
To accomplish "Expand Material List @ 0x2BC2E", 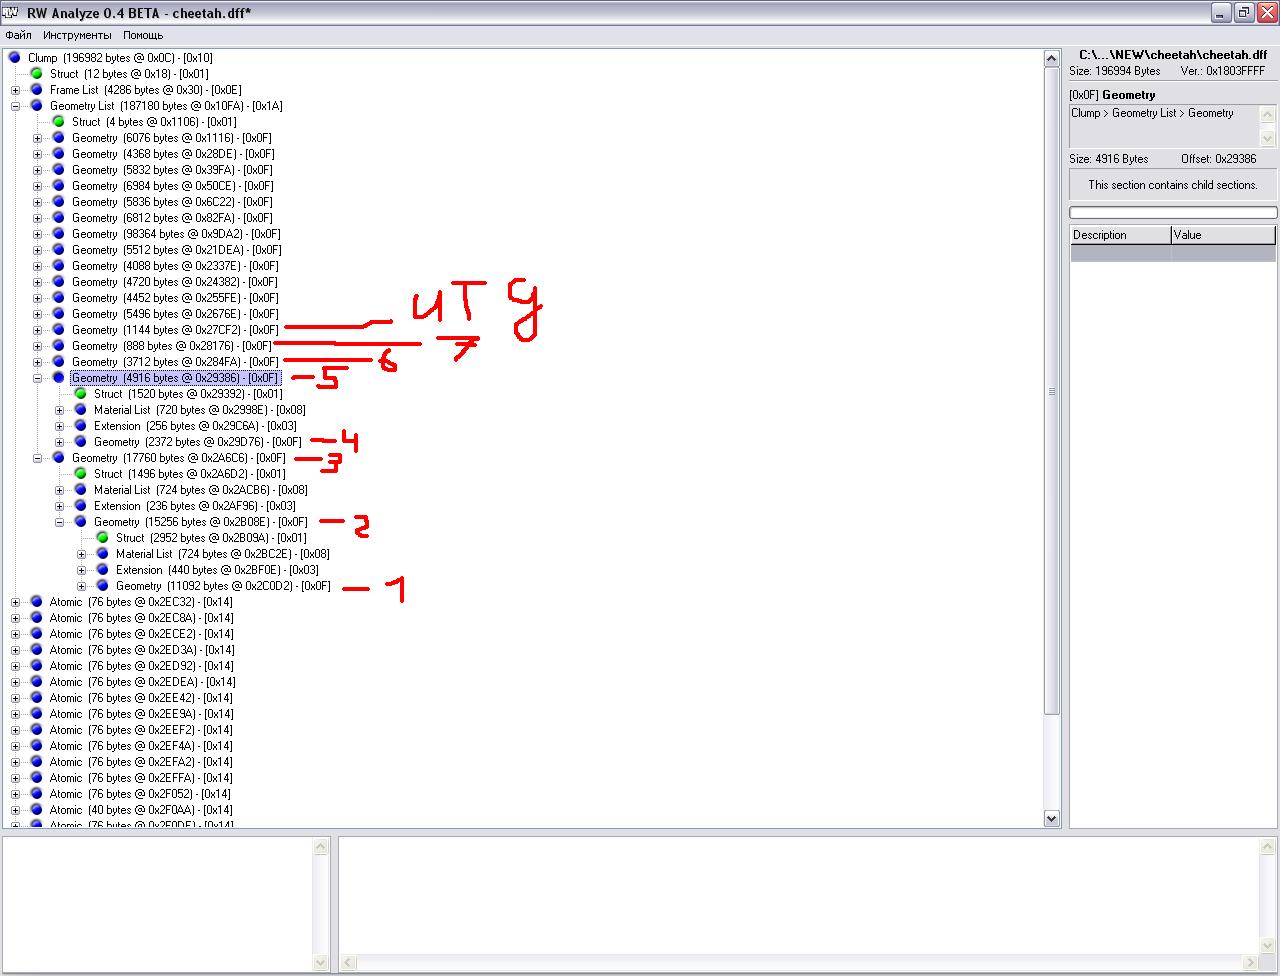I will [81, 554].
